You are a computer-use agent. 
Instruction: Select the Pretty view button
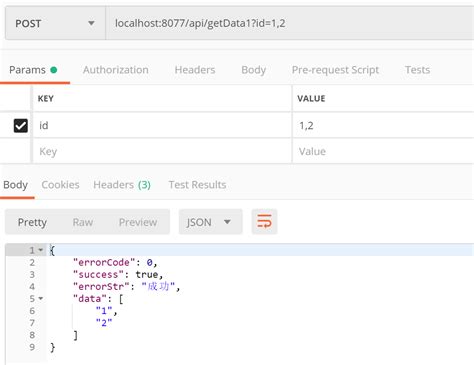pos(32,222)
